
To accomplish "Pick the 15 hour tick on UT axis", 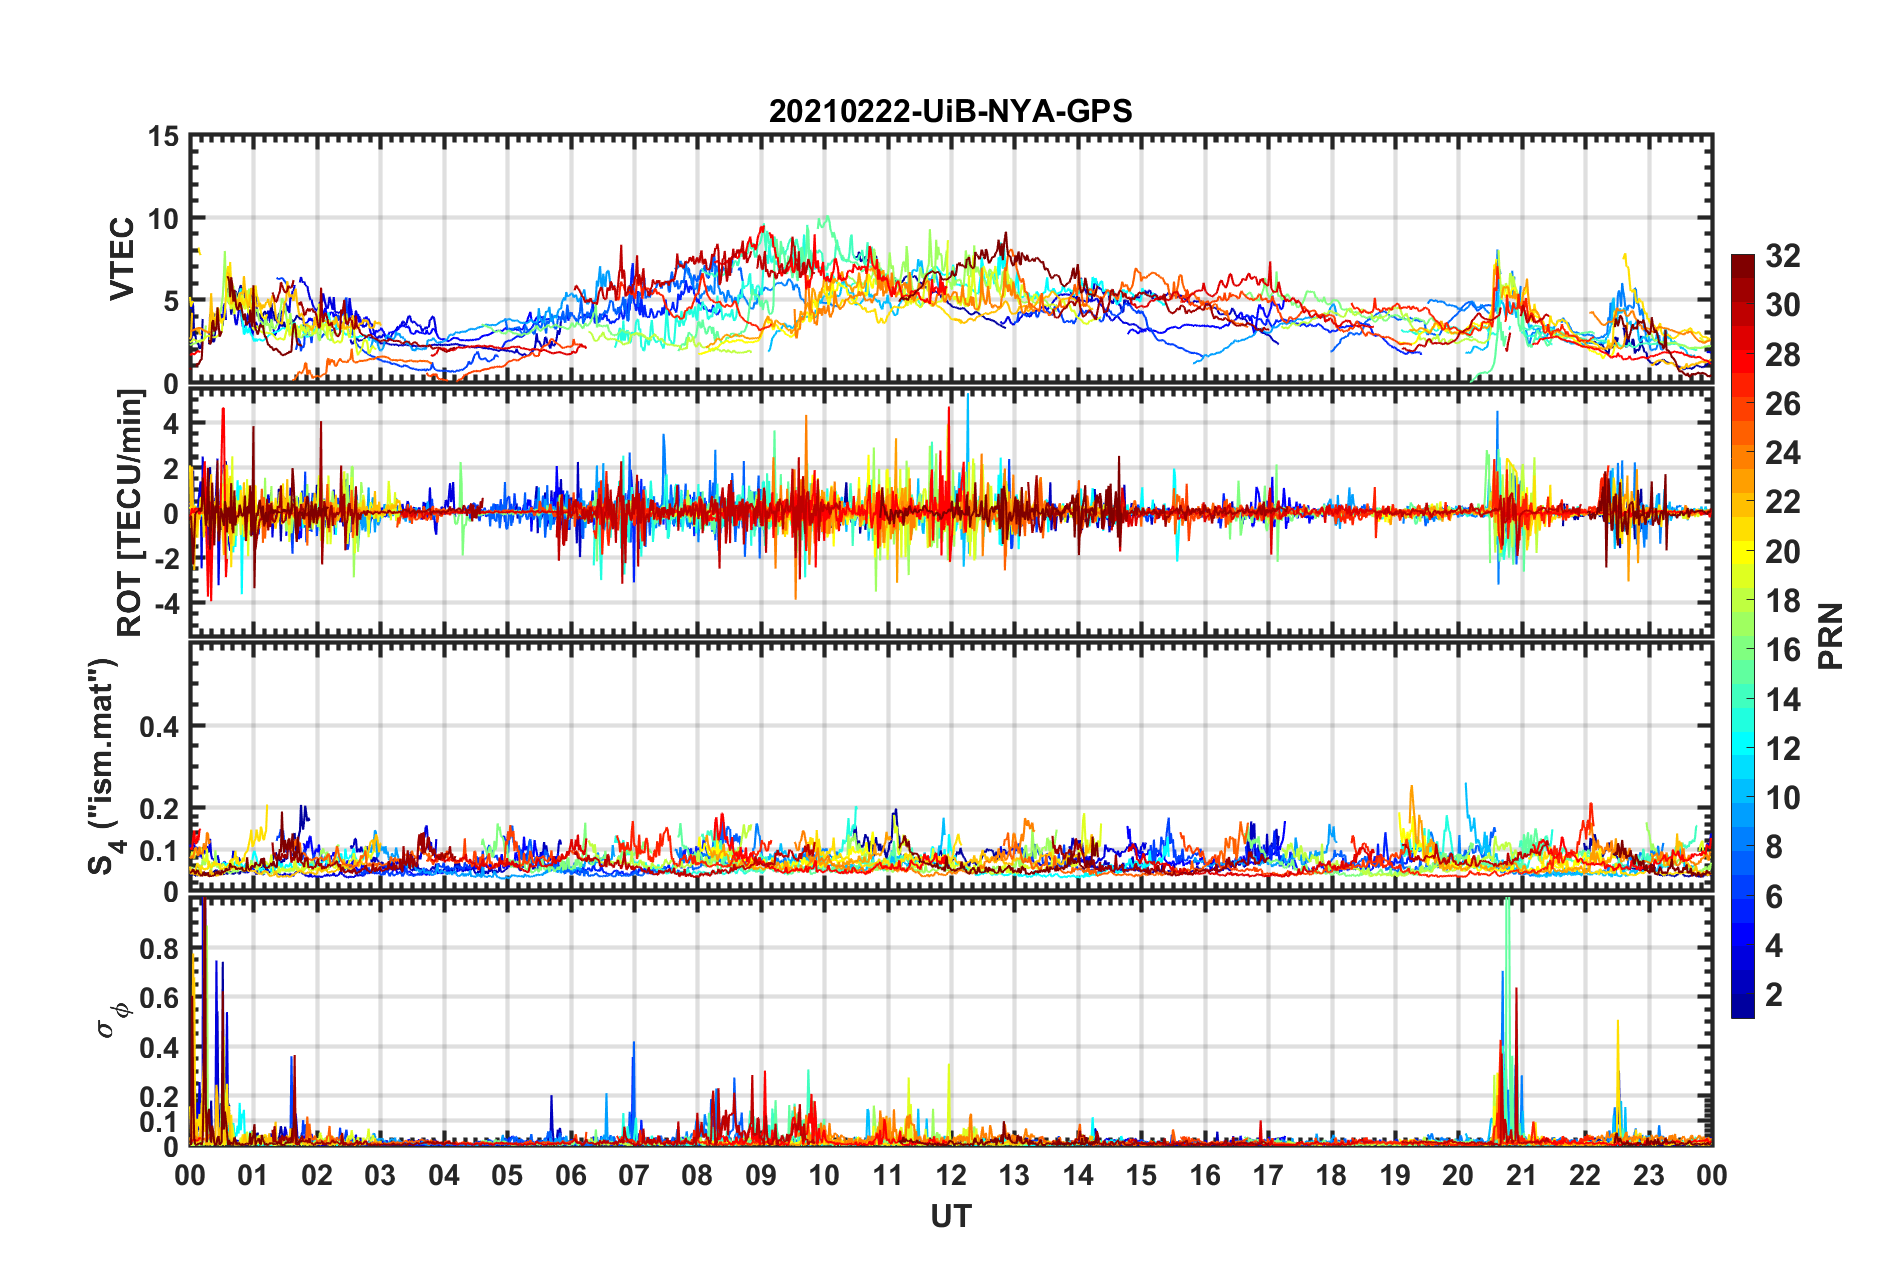I will click(x=1141, y=1175).
